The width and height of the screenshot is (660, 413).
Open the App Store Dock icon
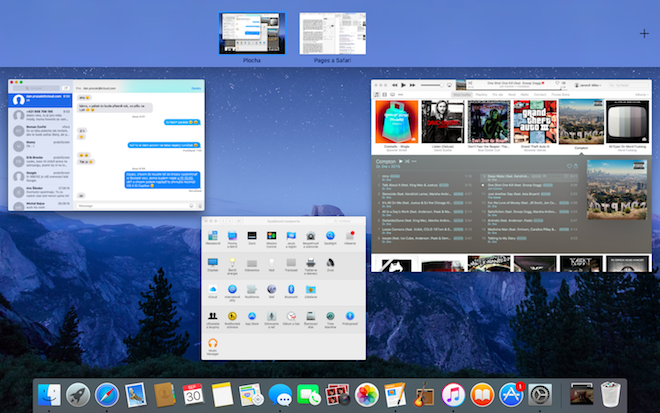513,394
